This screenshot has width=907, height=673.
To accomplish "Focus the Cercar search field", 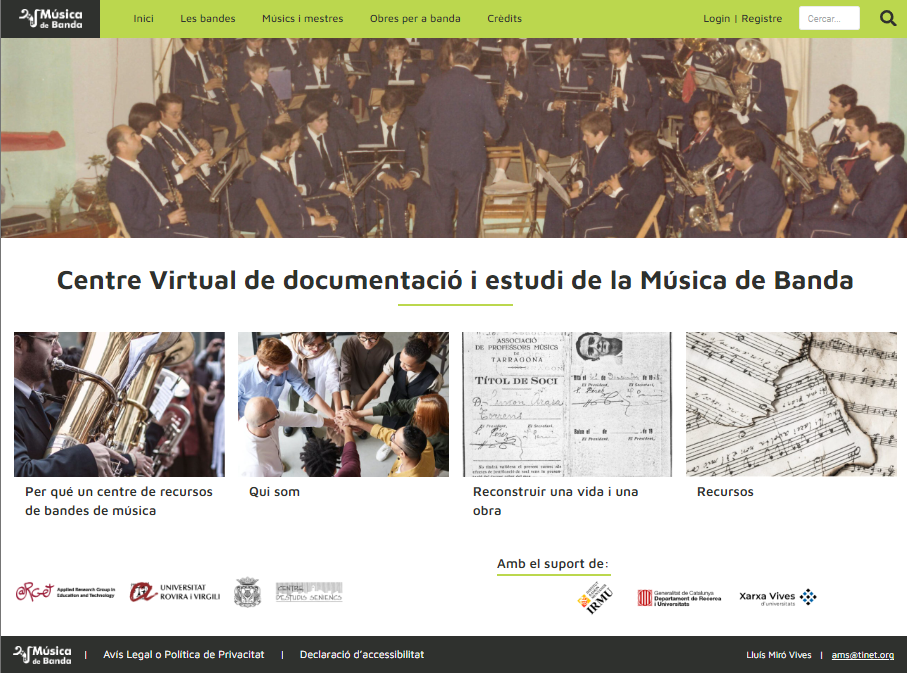I will click(x=829, y=19).
